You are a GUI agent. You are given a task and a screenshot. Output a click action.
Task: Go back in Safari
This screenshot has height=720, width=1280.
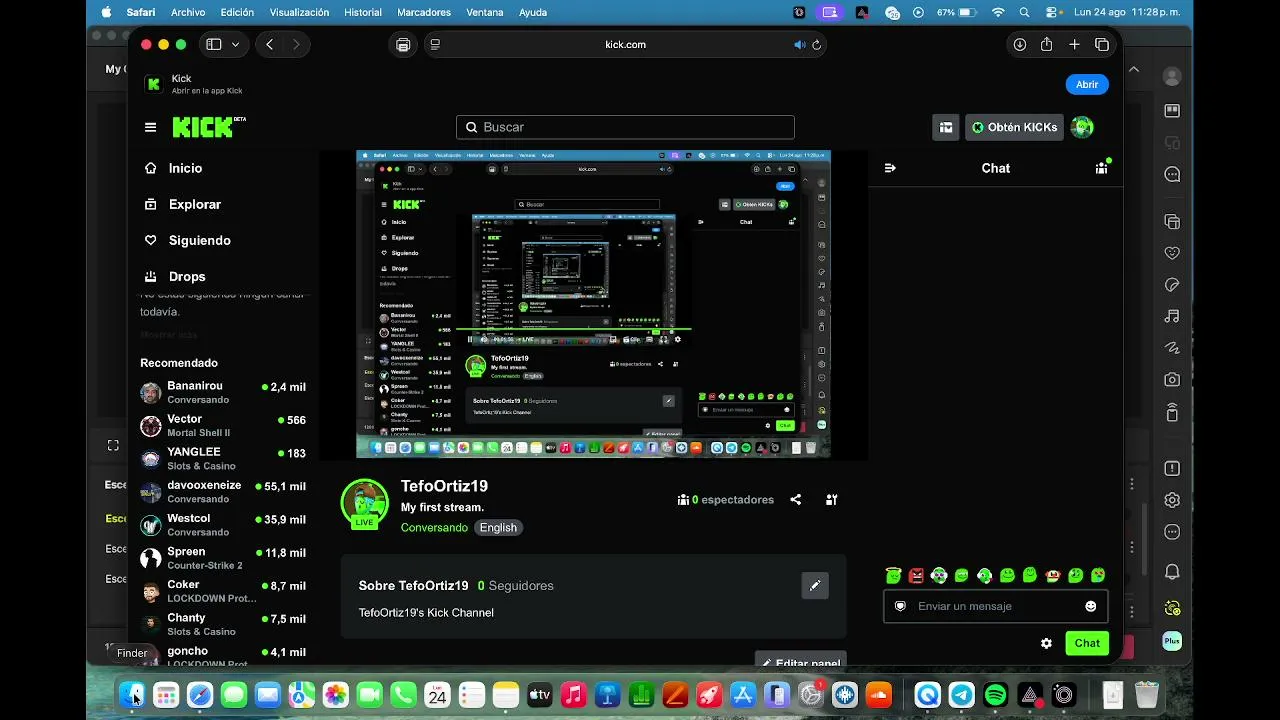(269, 44)
